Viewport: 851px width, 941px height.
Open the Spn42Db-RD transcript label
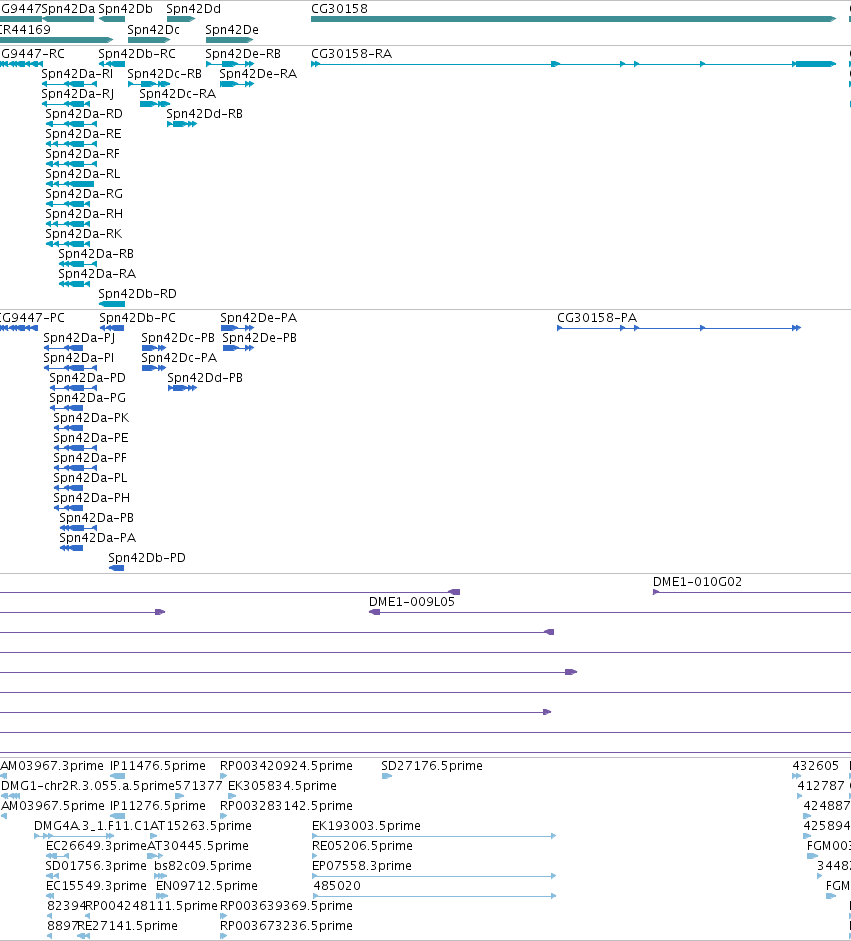(137, 293)
